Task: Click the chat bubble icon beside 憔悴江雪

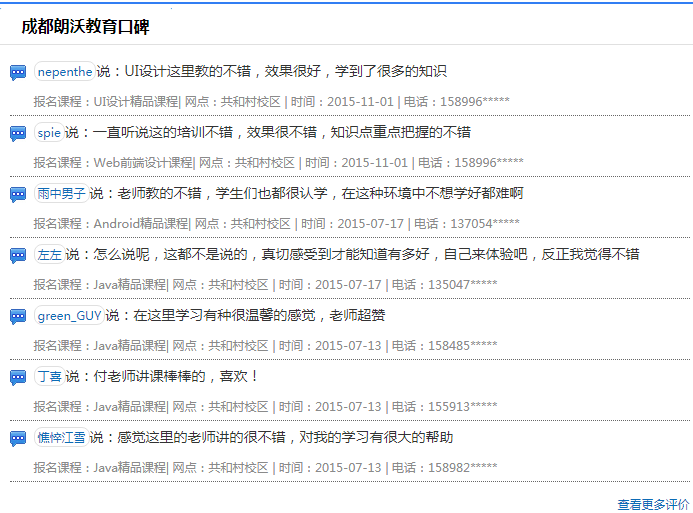Action: point(18,438)
